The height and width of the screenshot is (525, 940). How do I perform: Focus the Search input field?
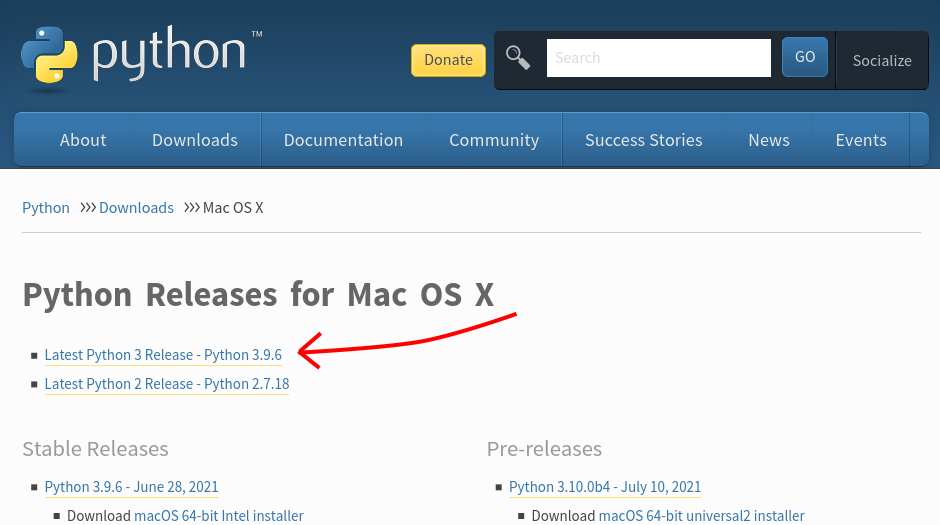click(x=658, y=58)
